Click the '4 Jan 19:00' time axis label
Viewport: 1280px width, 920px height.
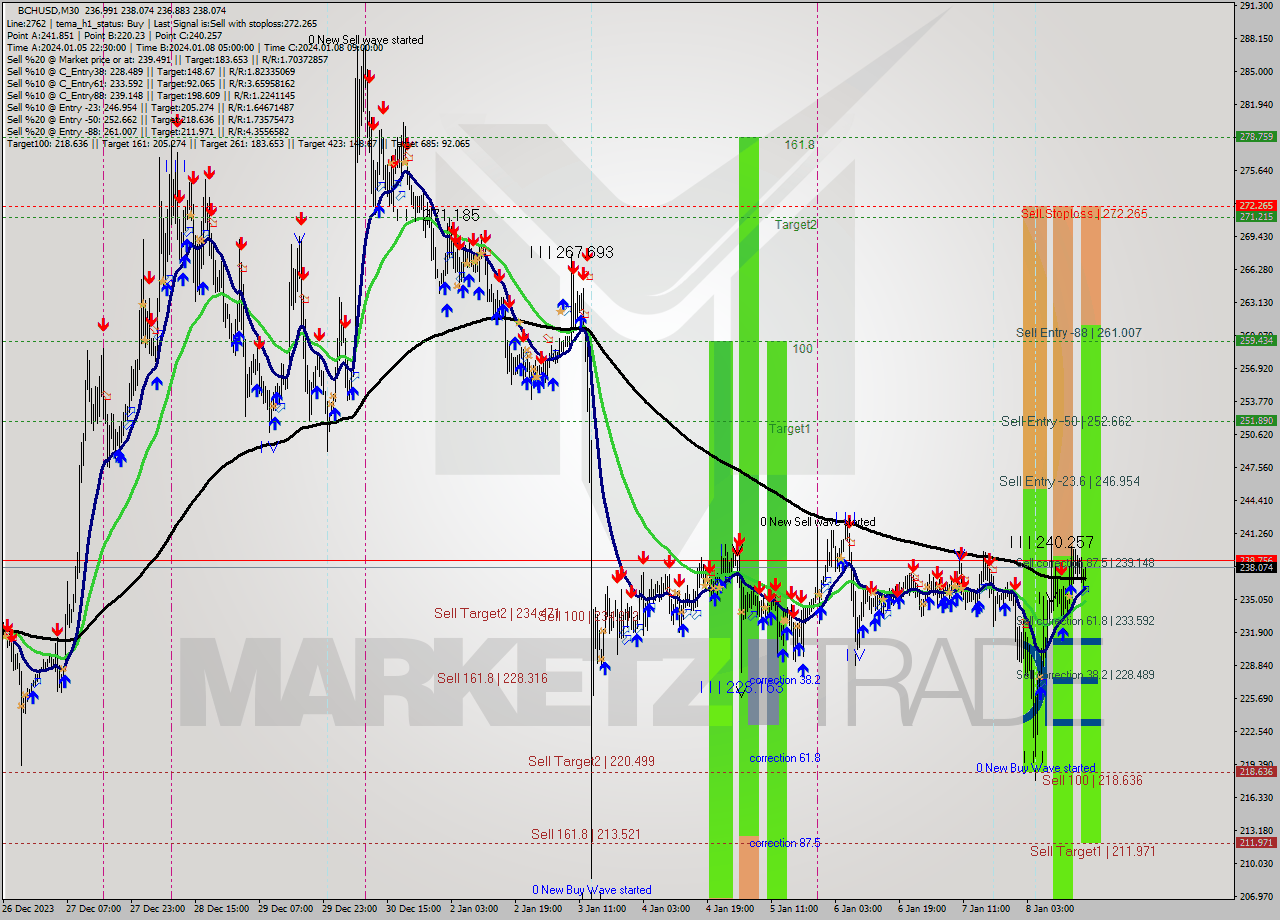point(730,909)
